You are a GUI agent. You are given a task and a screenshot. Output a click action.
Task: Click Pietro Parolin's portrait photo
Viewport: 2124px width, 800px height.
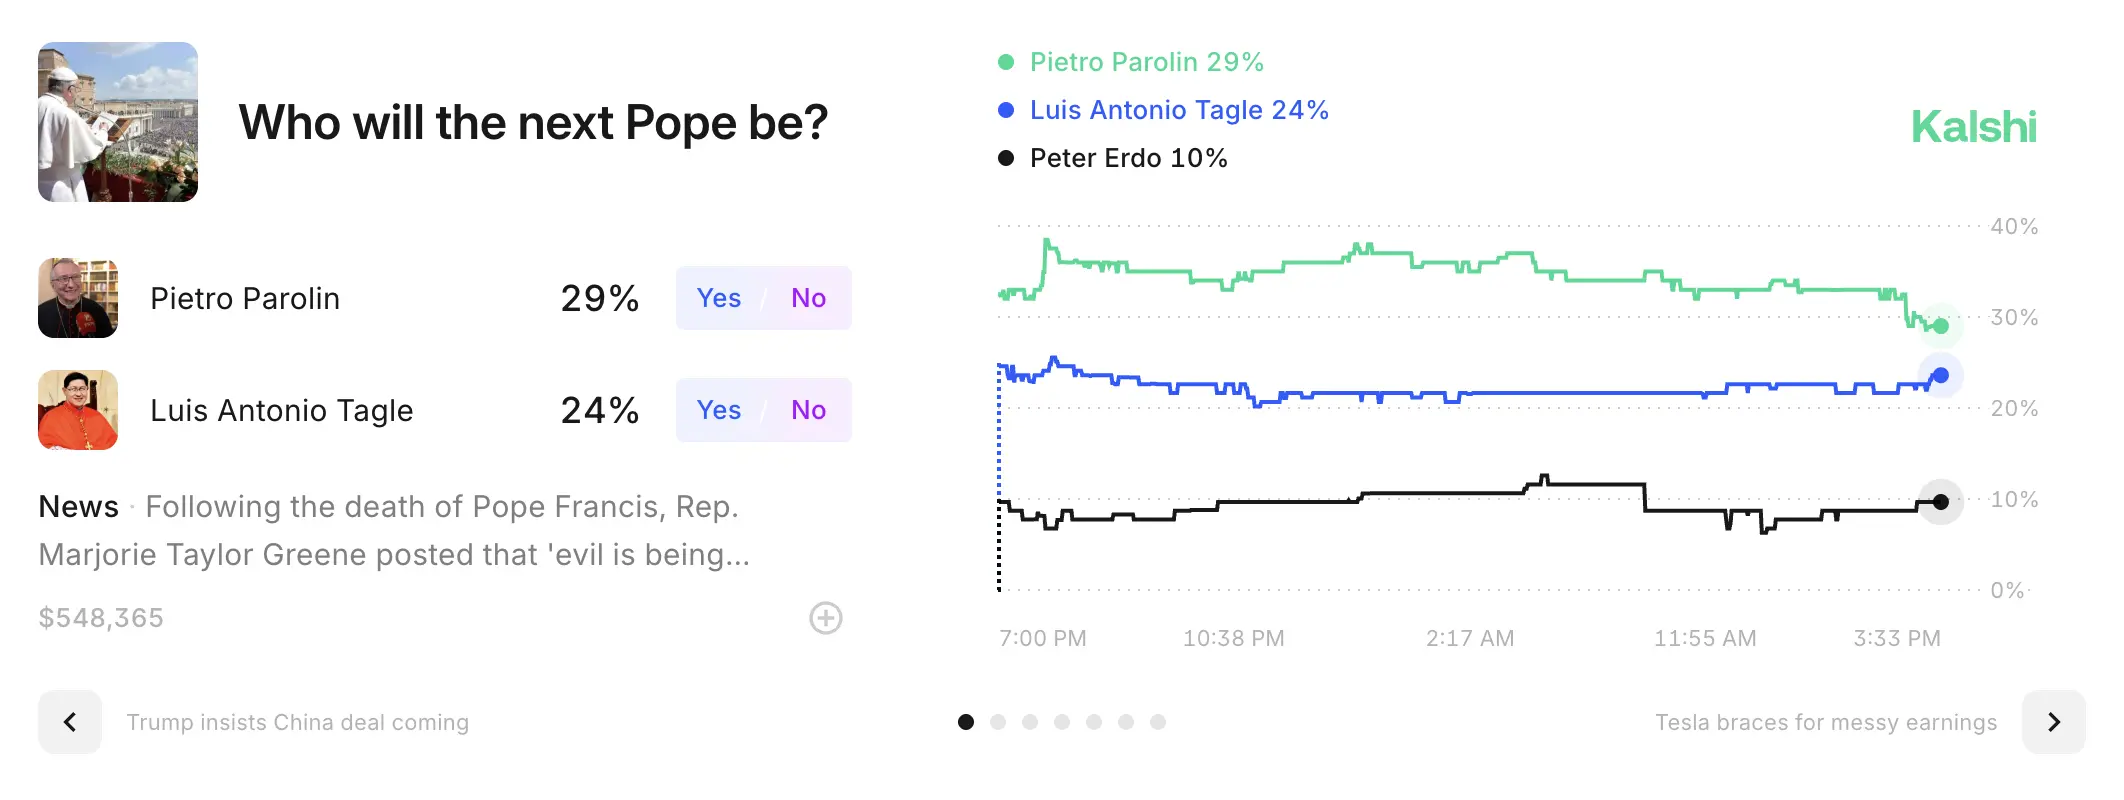(78, 298)
